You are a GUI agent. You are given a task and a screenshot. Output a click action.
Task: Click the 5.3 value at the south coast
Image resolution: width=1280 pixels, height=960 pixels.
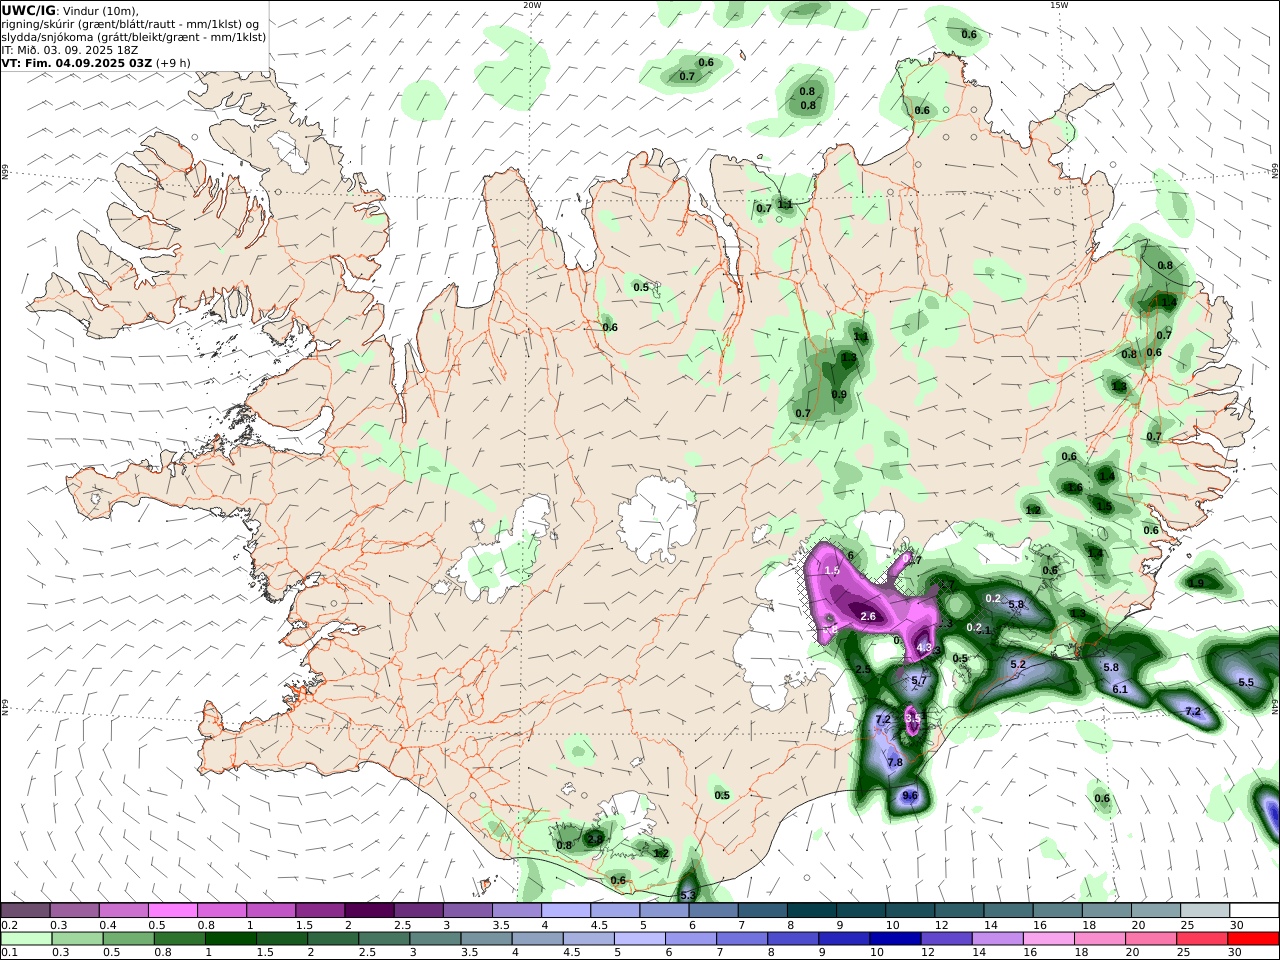click(x=688, y=895)
